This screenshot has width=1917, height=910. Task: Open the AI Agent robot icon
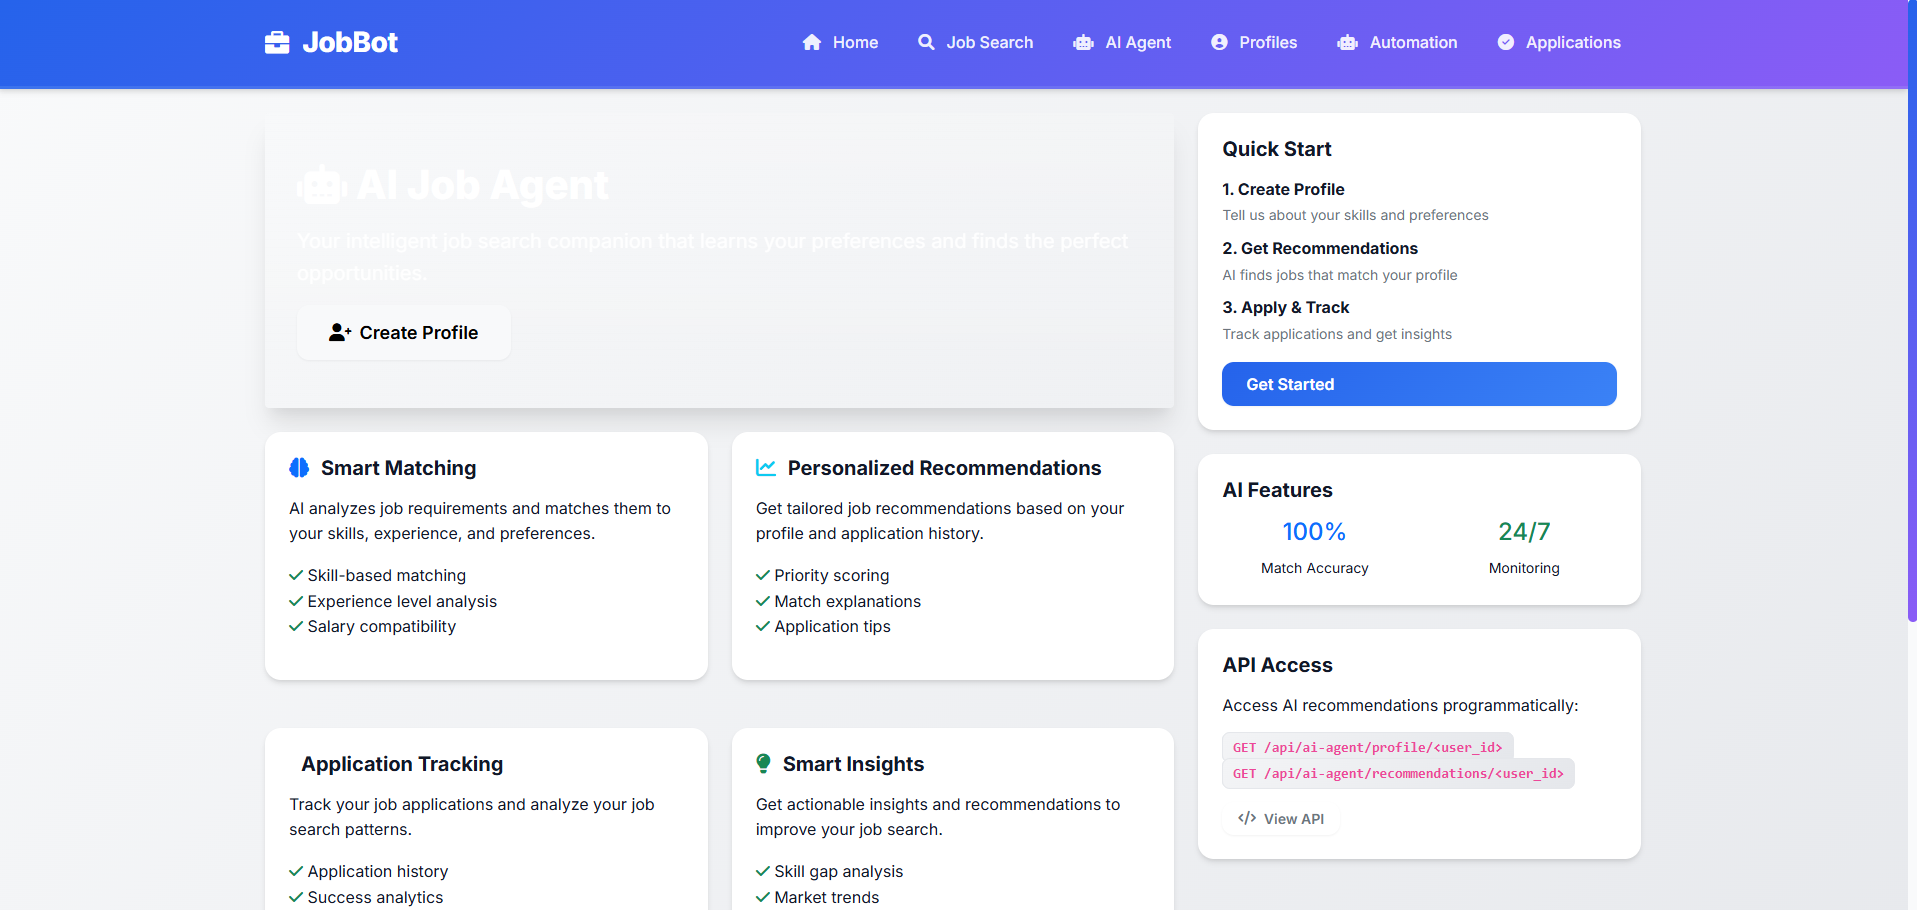point(1083,42)
